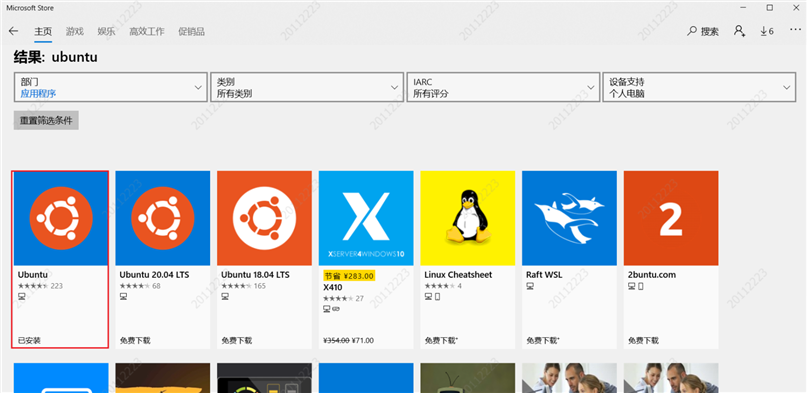Click the 节省 ¥283.00 discount badge

pos(349,275)
